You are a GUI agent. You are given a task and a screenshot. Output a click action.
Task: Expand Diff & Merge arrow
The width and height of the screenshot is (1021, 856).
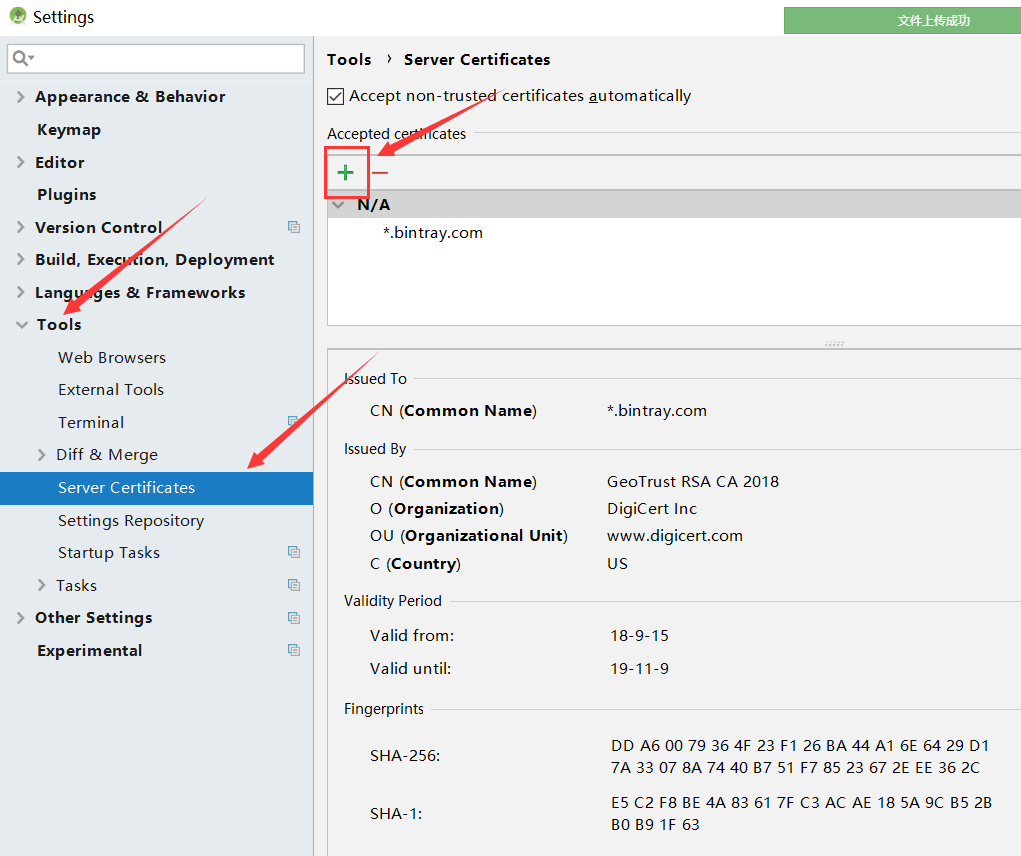42,454
